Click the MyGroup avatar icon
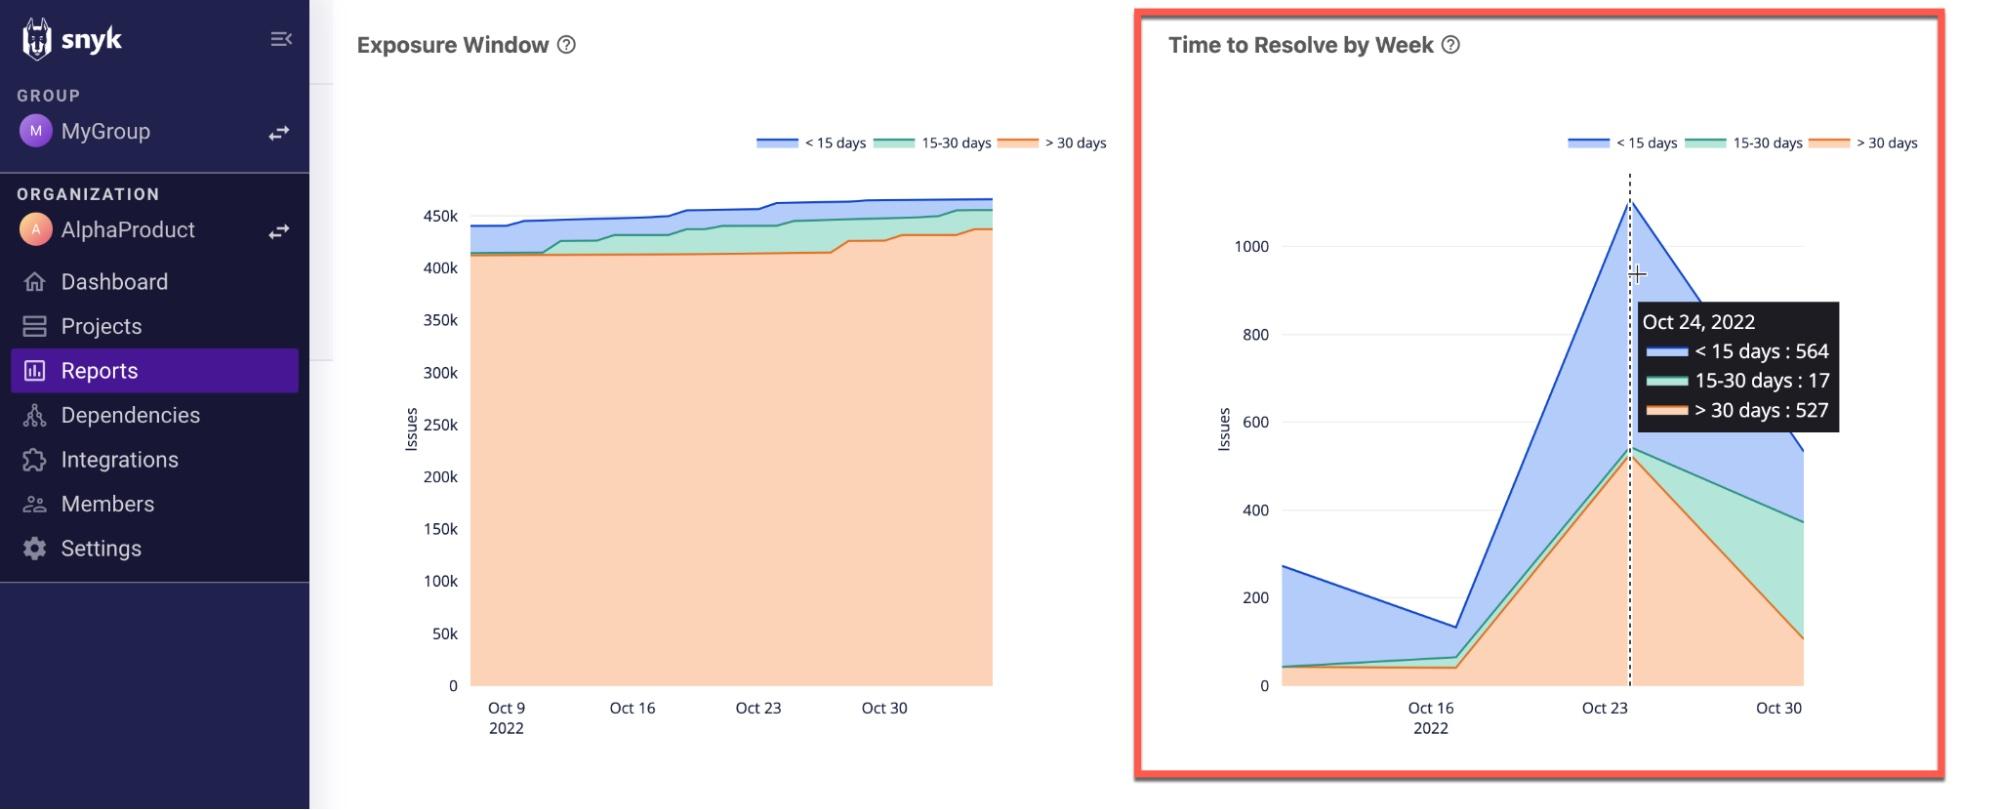The width and height of the screenshot is (1999, 810). pyautogui.click(x=36, y=131)
